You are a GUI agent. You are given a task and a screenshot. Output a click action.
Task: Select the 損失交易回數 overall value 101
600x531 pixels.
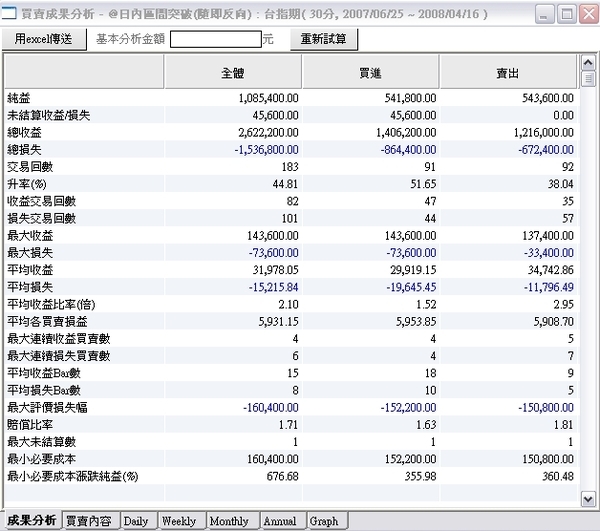click(290, 218)
